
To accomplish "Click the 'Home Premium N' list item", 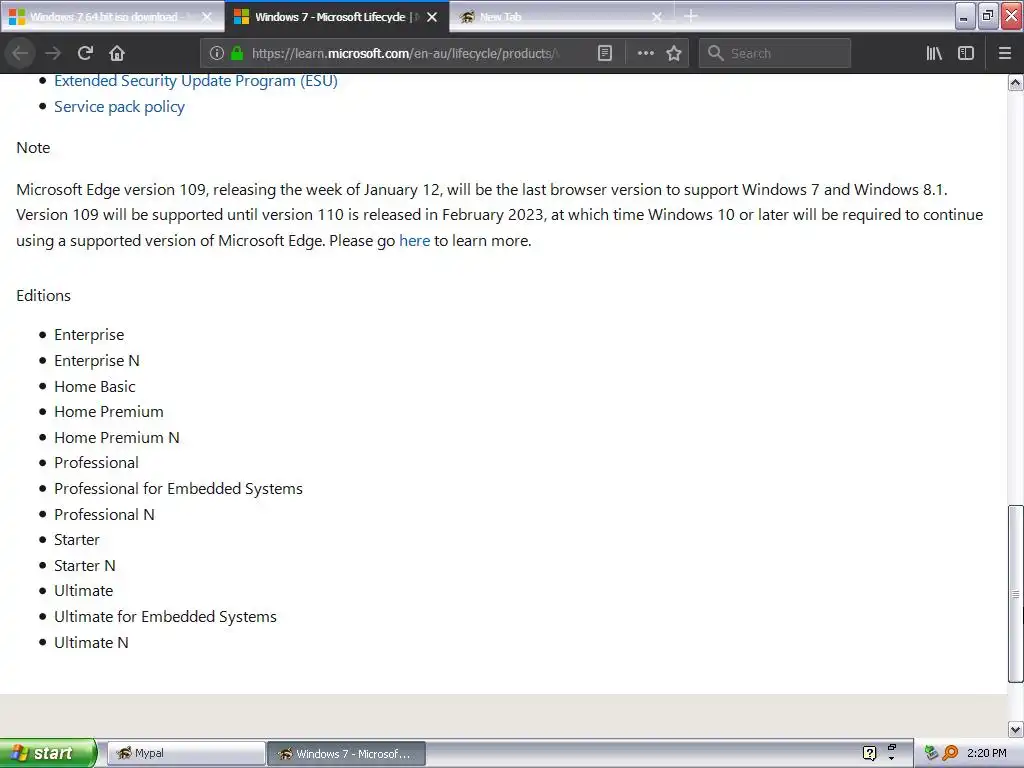I will pos(117,438).
